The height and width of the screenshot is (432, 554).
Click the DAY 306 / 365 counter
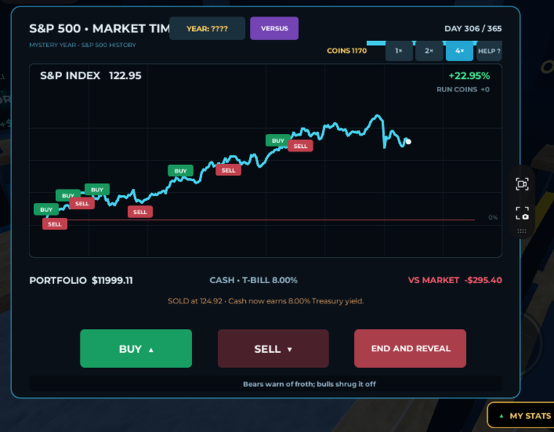[x=473, y=29]
